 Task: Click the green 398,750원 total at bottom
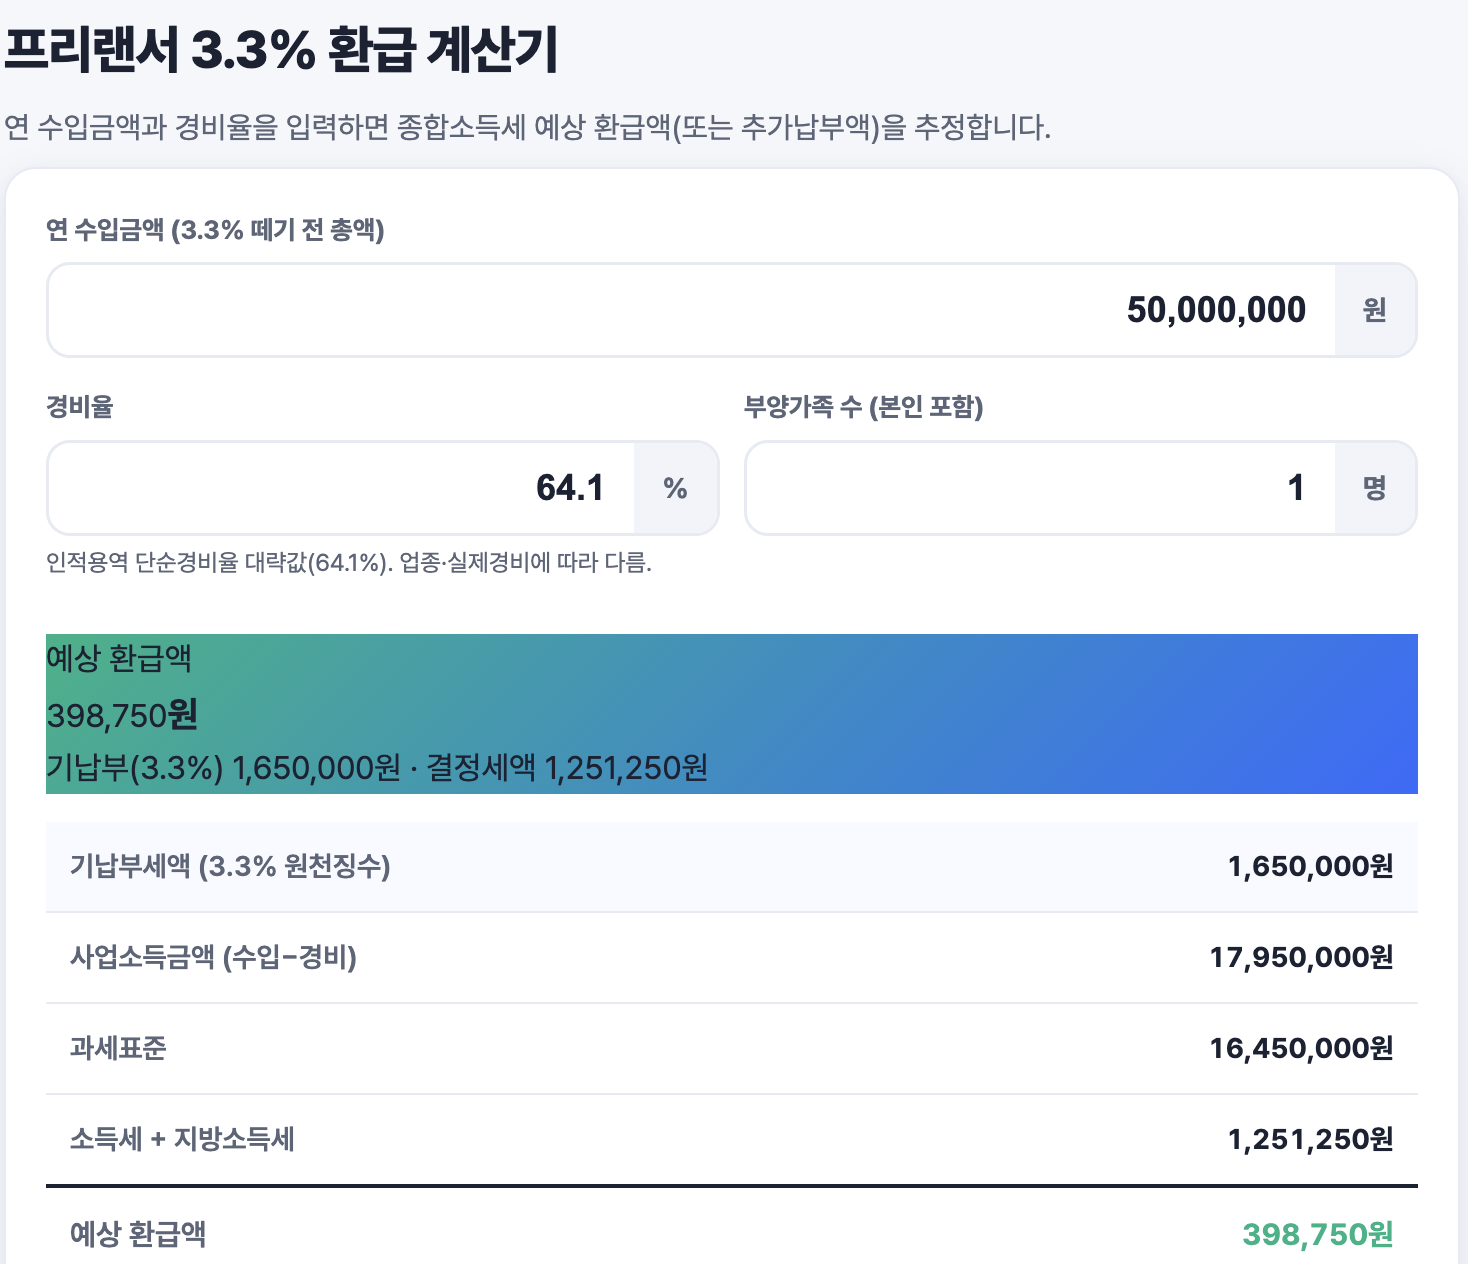pyautogui.click(x=1318, y=1235)
